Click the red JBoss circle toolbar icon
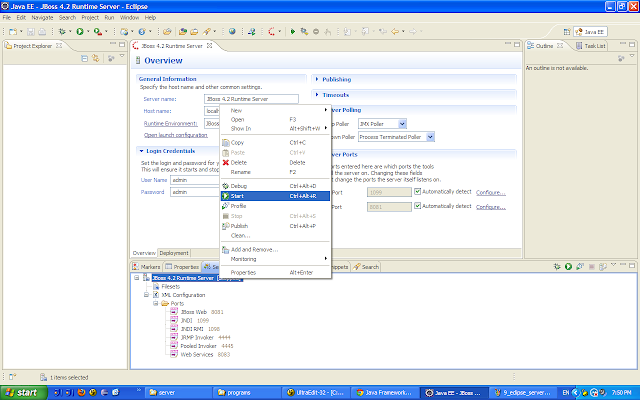This screenshot has width=640, height=400. coord(271,31)
